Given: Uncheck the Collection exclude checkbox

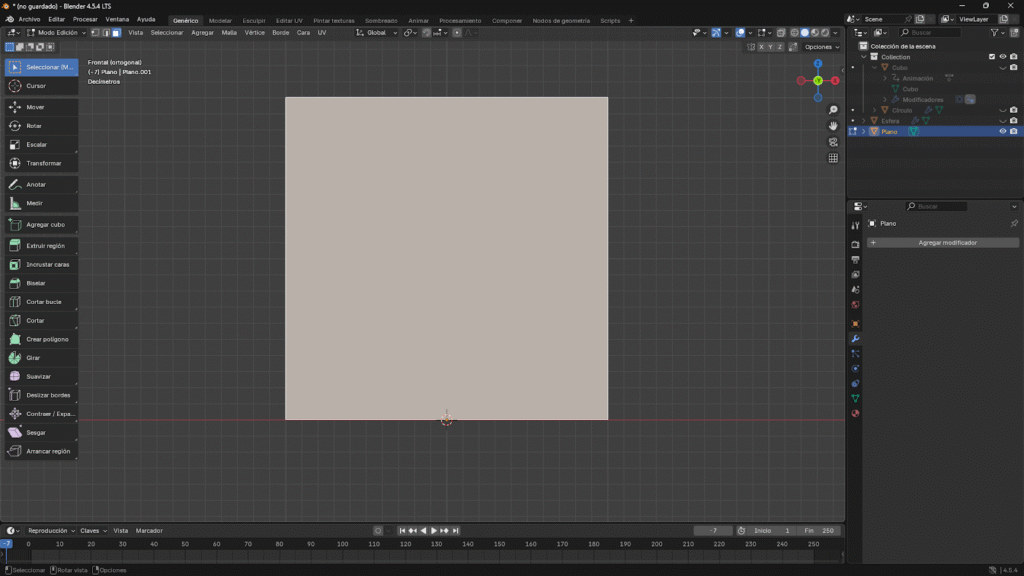Looking at the screenshot, I should (x=992, y=57).
